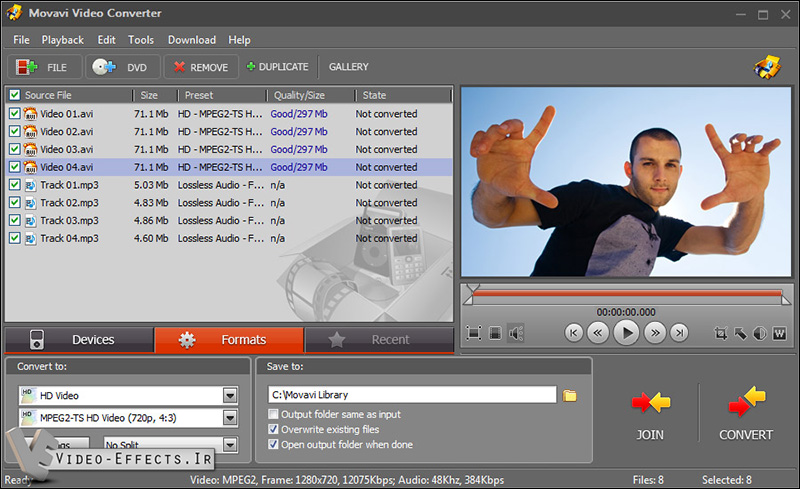Open the File menu
Image resolution: width=800 pixels, height=489 pixels.
21,40
